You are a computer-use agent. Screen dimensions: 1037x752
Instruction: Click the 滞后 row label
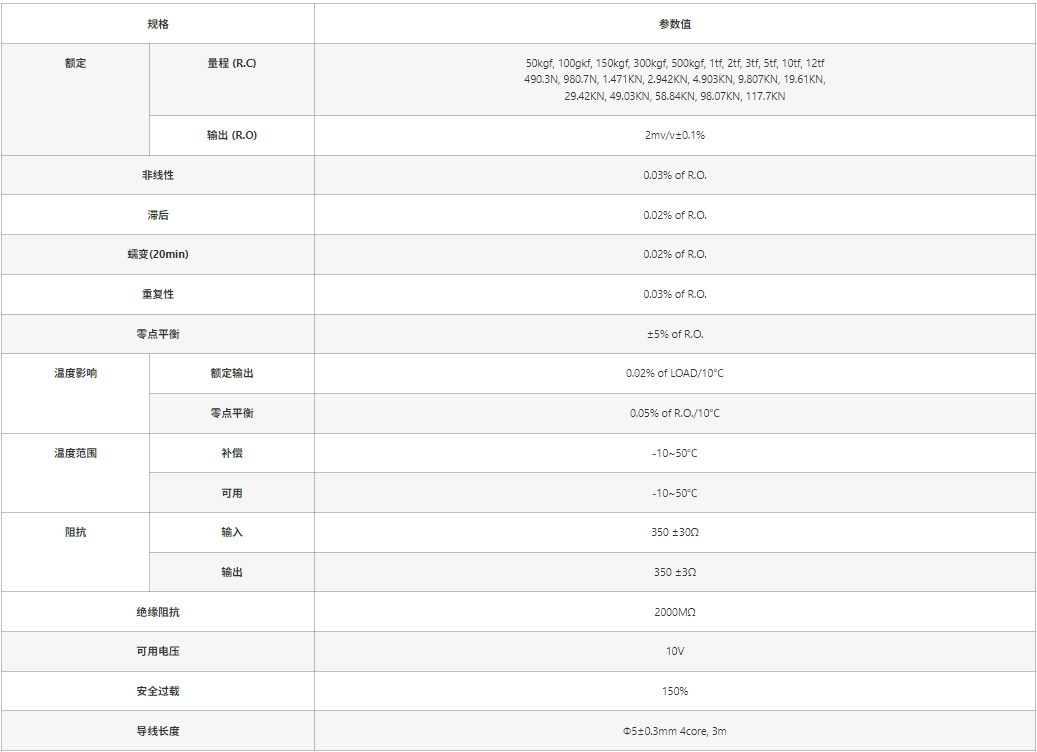pyautogui.click(x=158, y=215)
